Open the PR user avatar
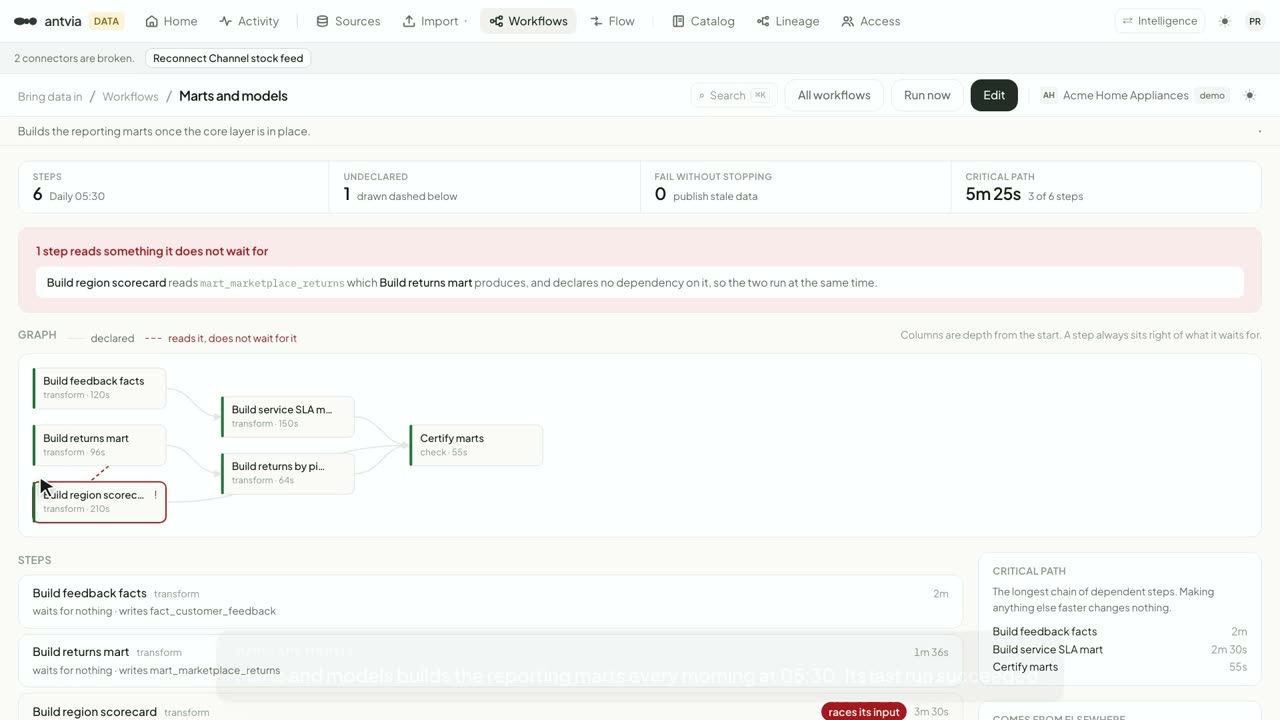This screenshot has width=1280, height=720. (x=1255, y=21)
